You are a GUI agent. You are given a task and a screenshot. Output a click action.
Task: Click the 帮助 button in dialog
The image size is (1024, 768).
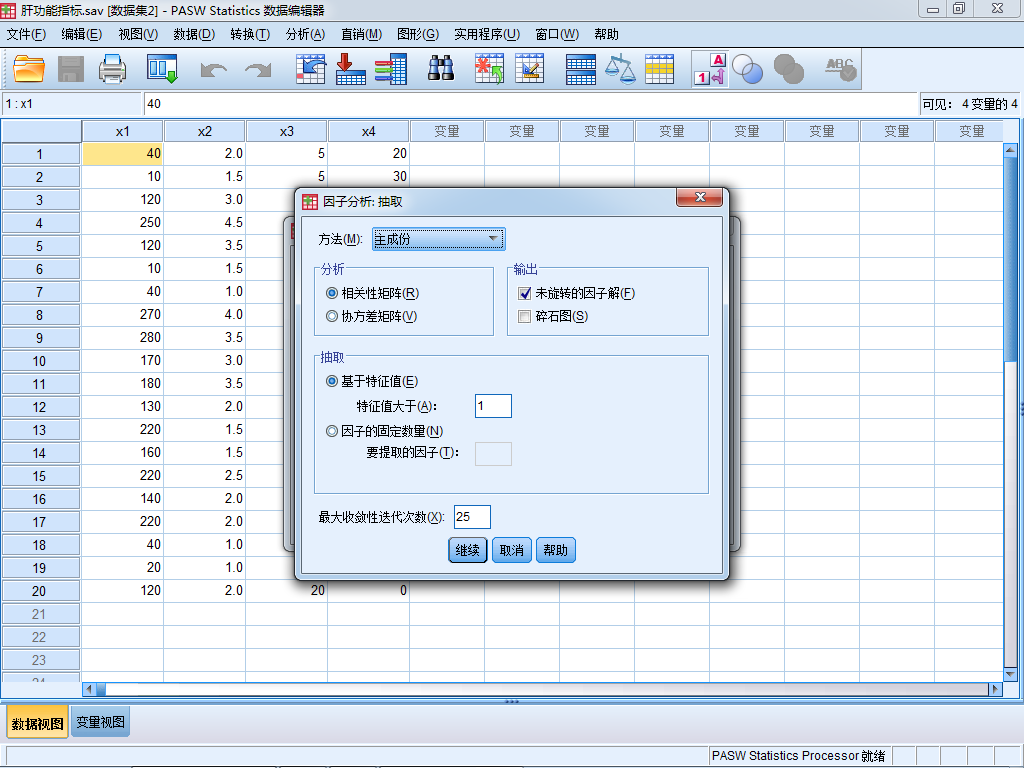click(x=555, y=550)
